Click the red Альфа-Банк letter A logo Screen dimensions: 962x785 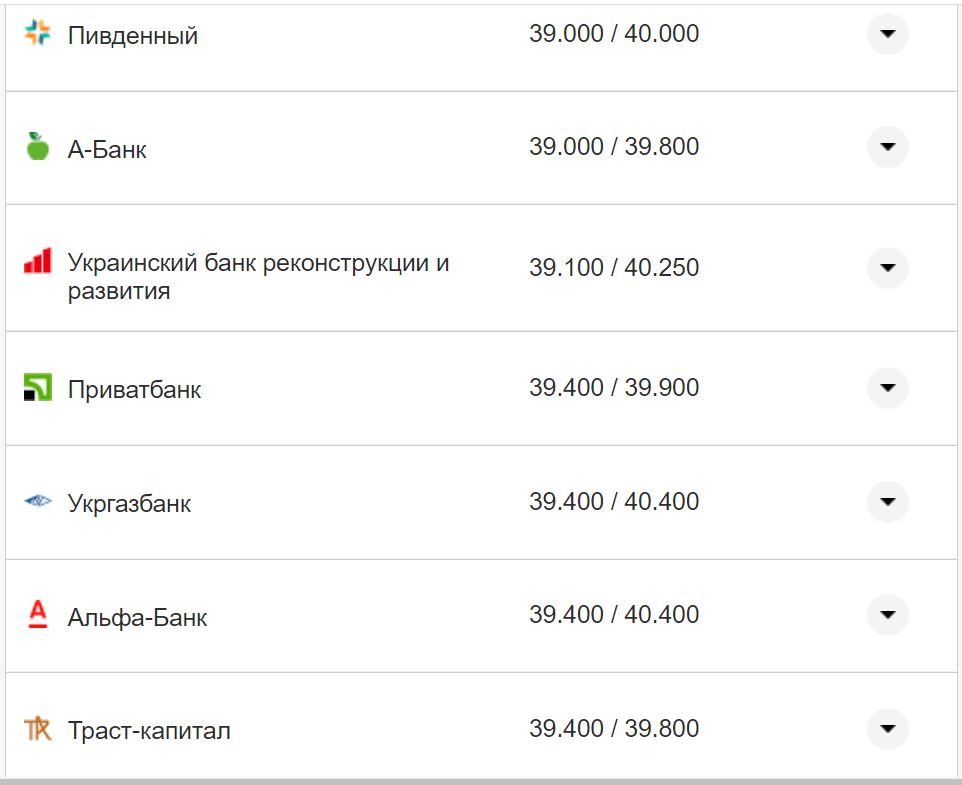click(37, 615)
